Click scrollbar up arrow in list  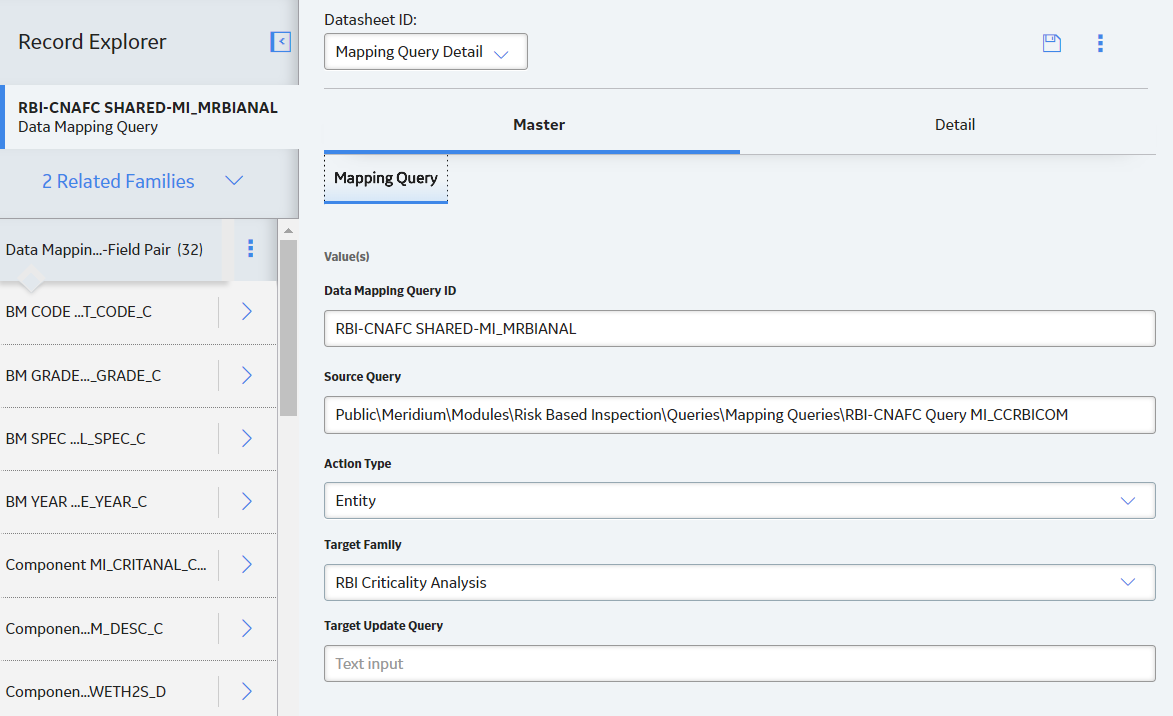click(x=288, y=230)
